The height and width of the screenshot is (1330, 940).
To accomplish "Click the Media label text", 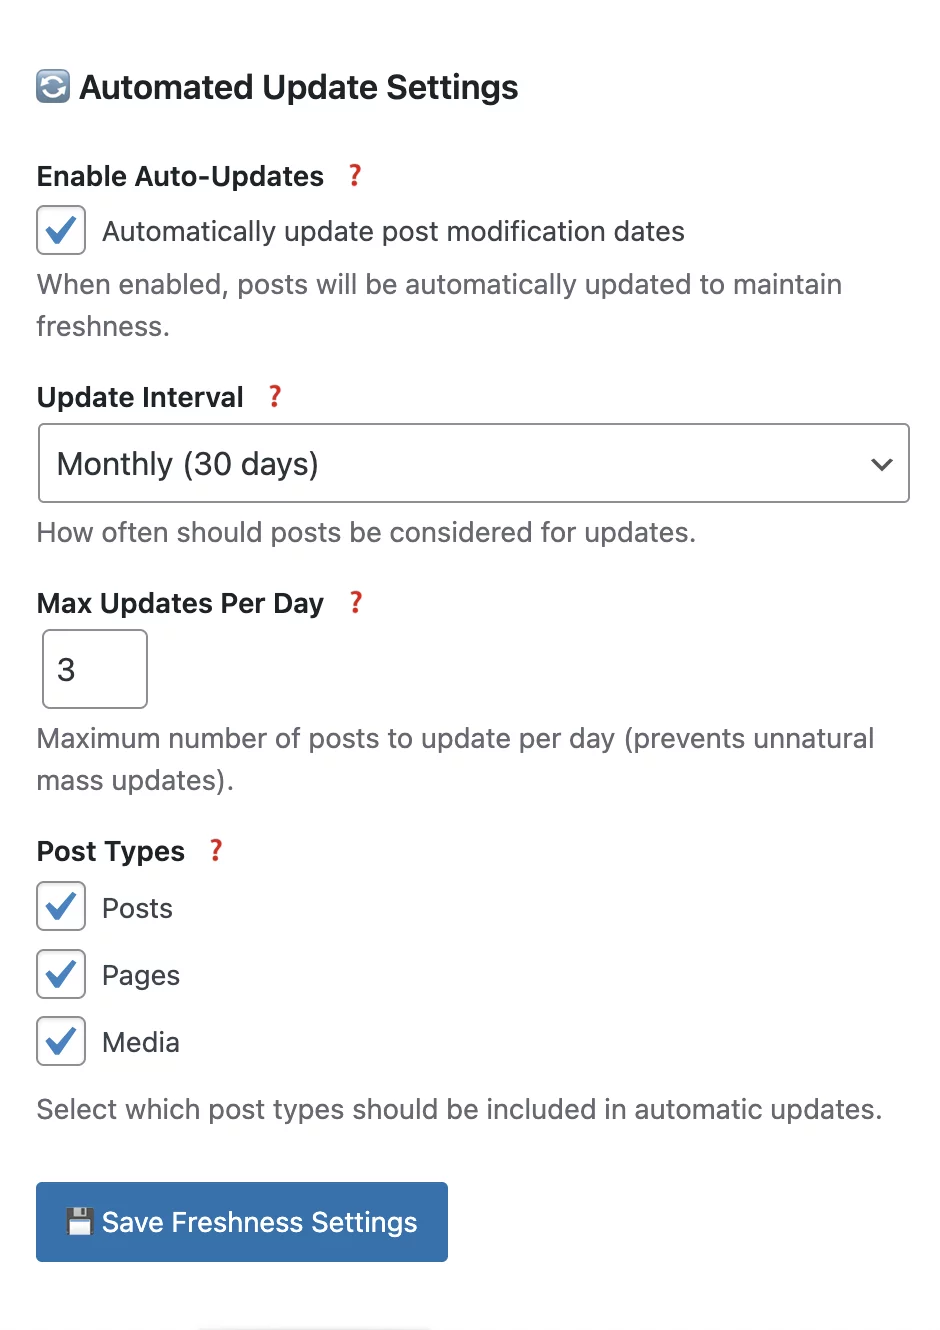I will point(141,1043).
